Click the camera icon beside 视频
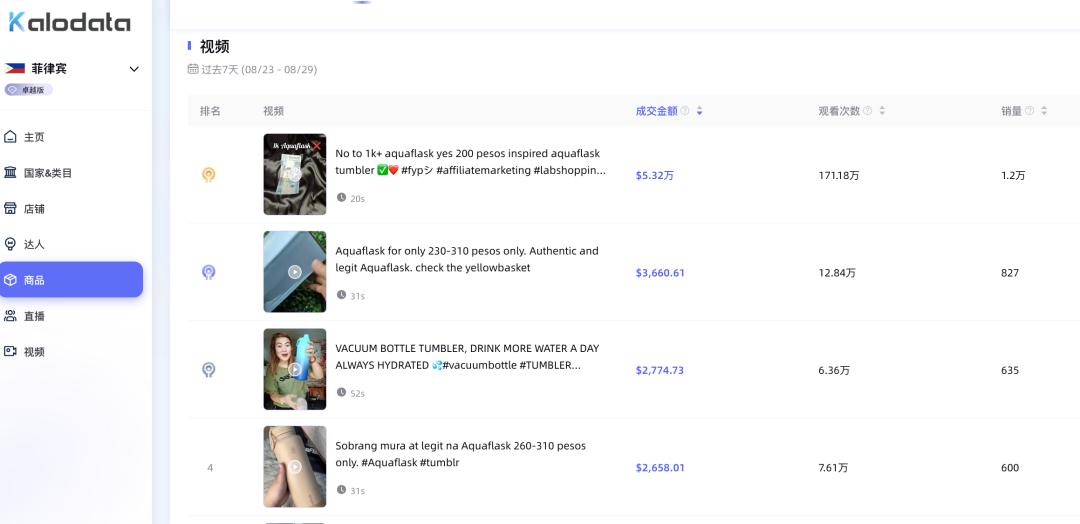1080x524 pixels. click(x=10, y=351)
